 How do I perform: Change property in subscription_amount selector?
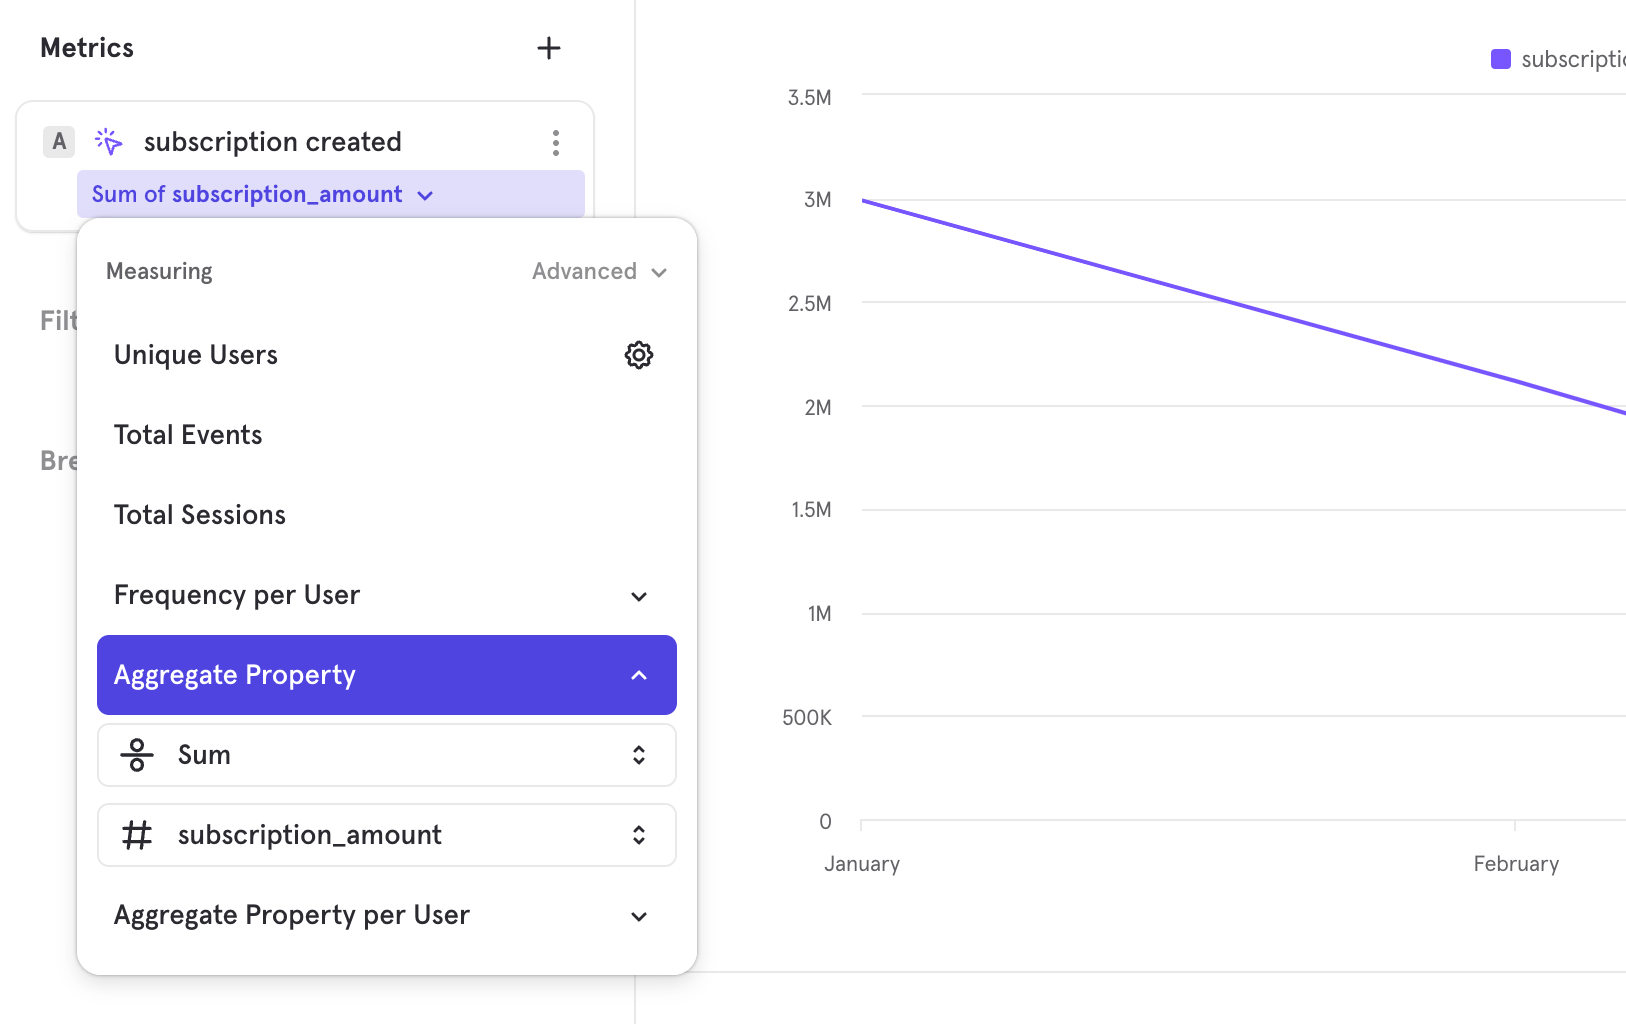[387, 835]
